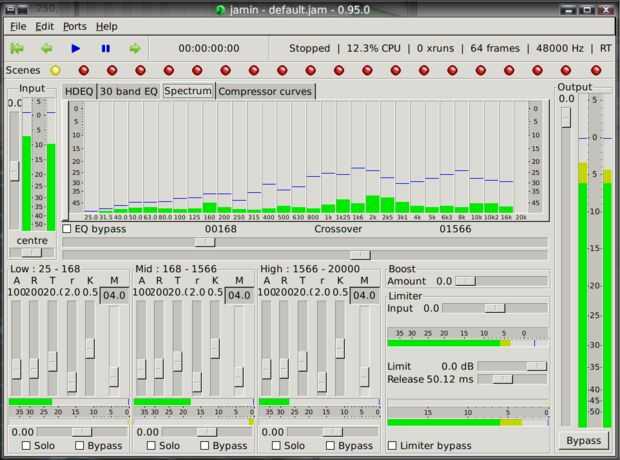Switch to the 30 band EQ tab

click(129, 91)
